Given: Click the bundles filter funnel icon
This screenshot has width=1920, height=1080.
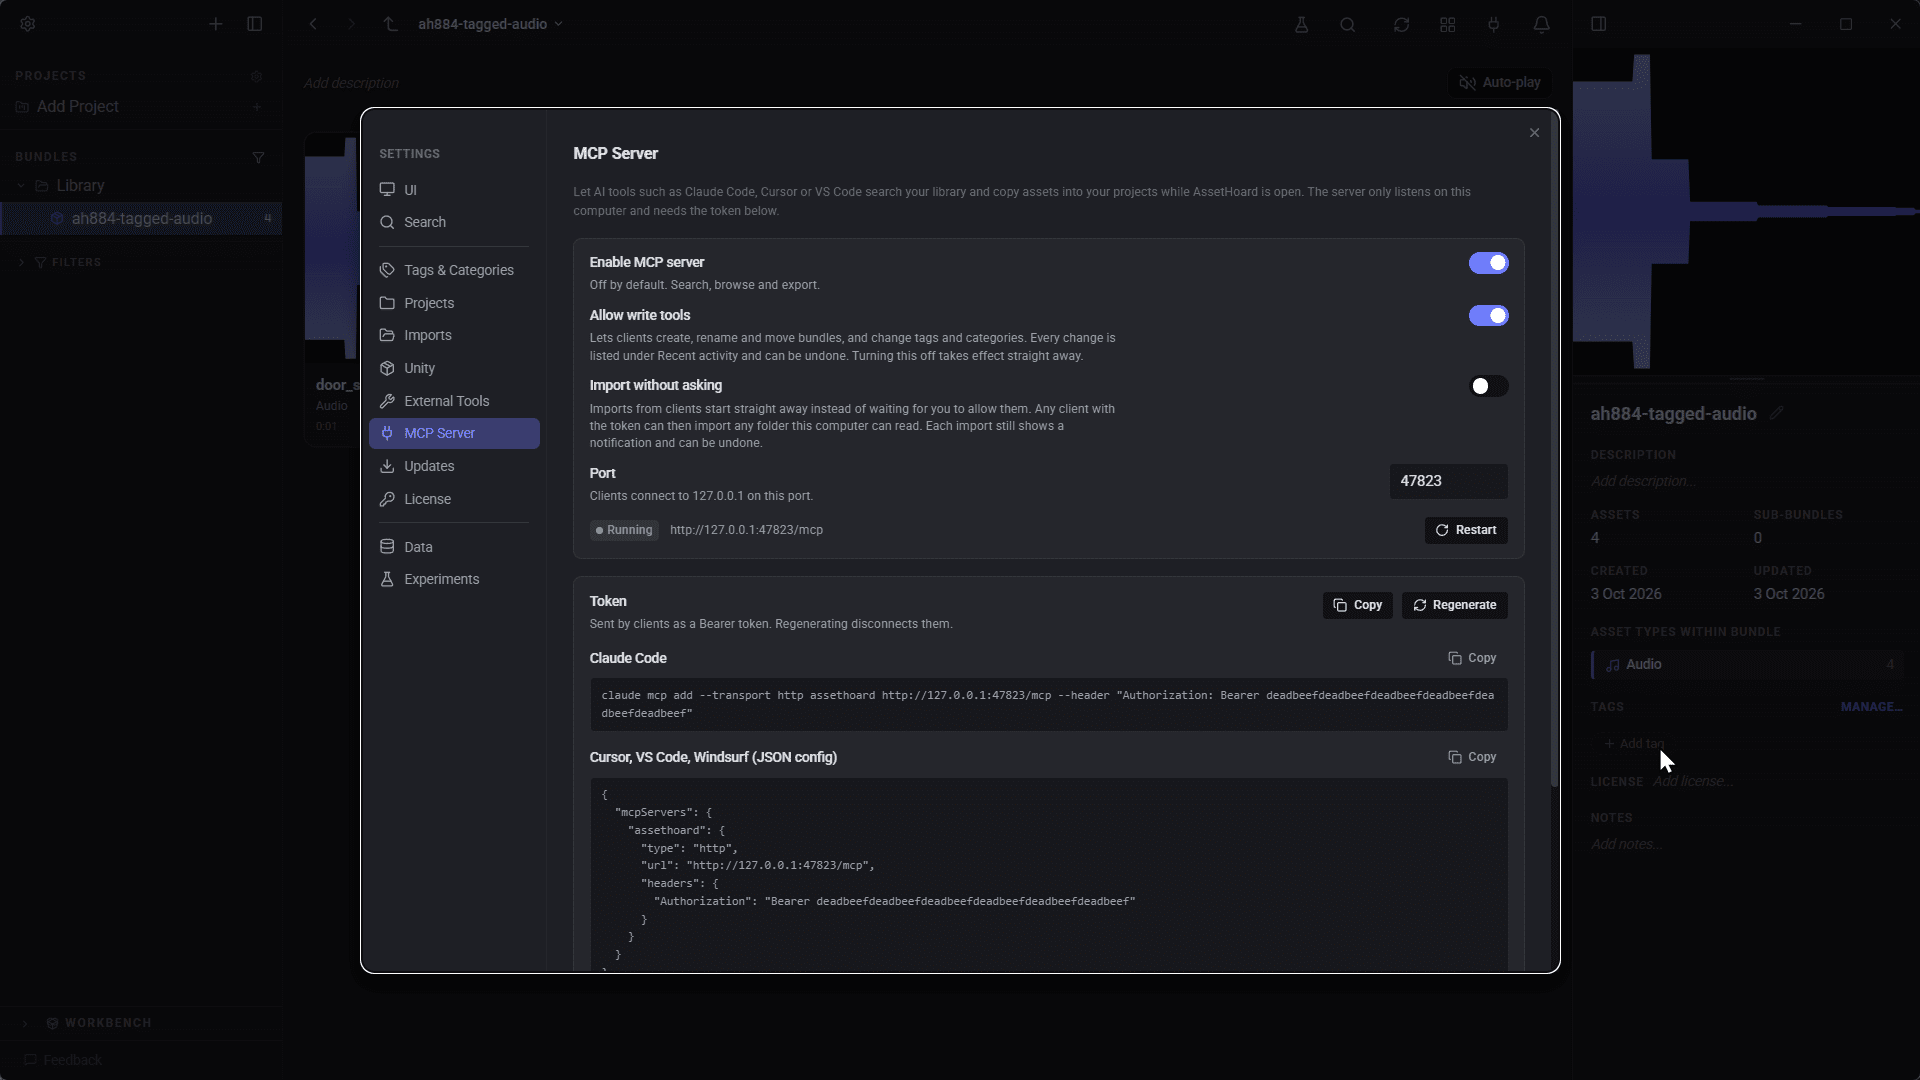Looking at the screenshot, I should click(259, 157).
